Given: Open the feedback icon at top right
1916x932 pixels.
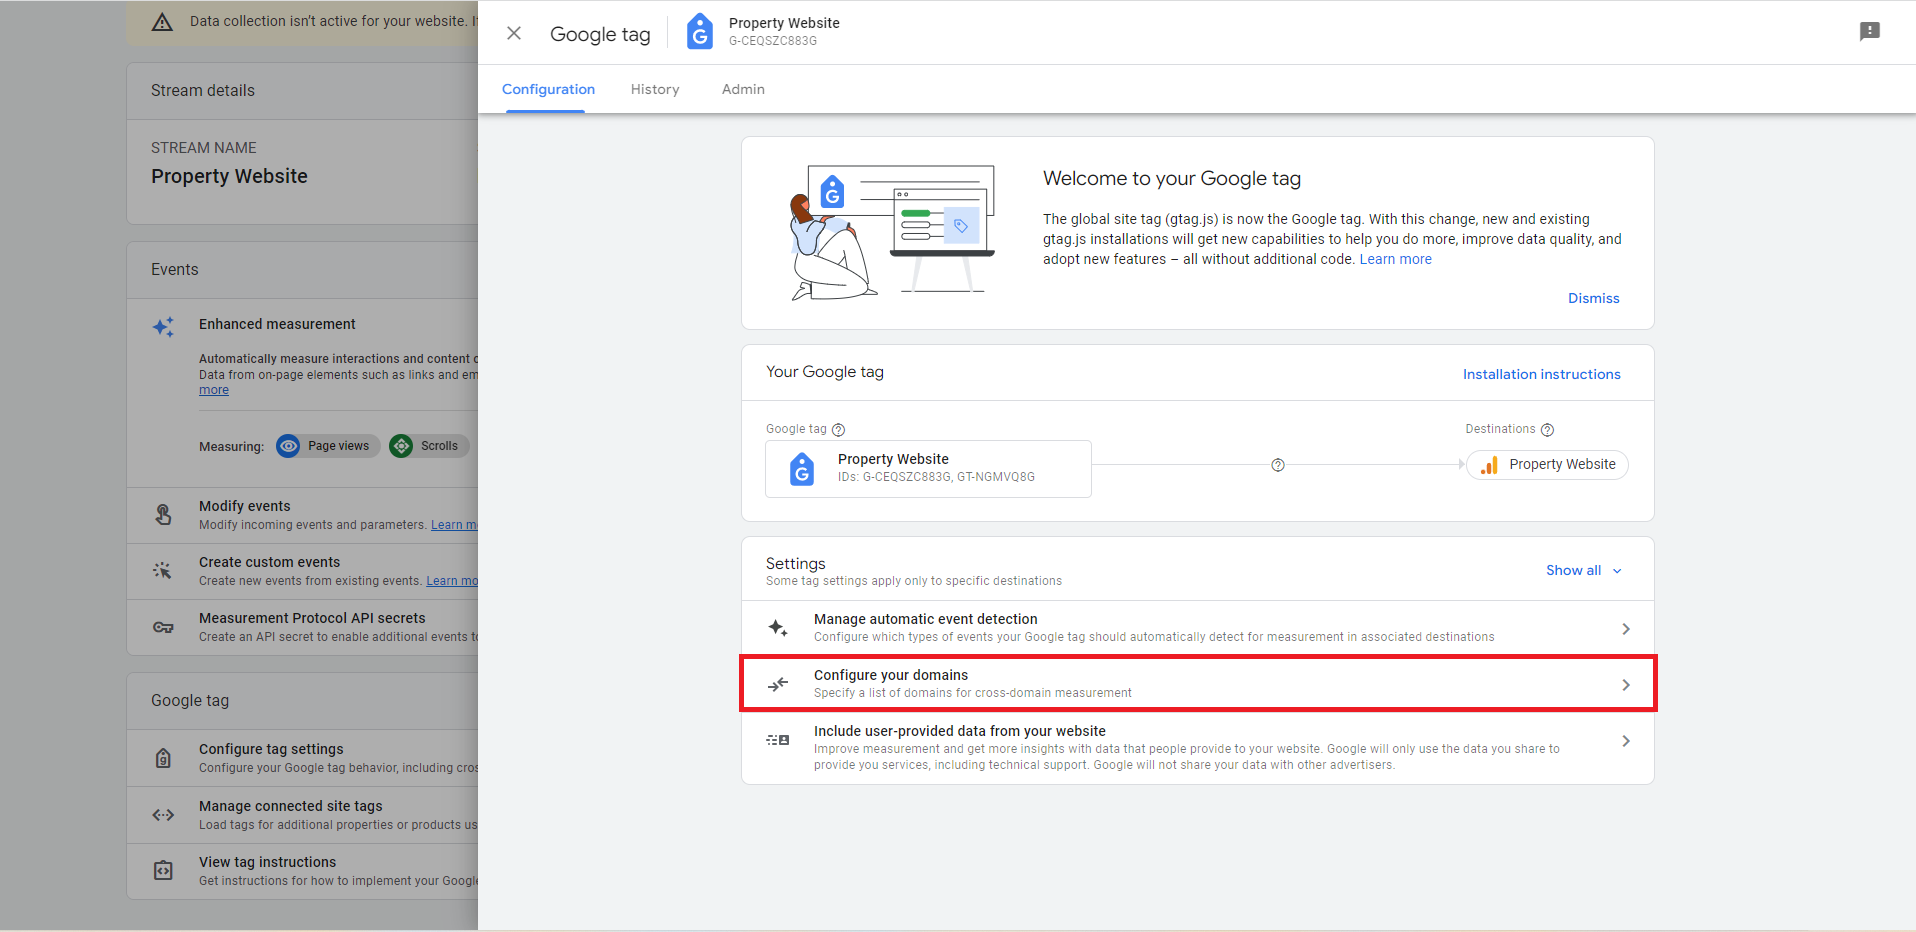Looking at the screenshot, I should [x=1869, y=32].
